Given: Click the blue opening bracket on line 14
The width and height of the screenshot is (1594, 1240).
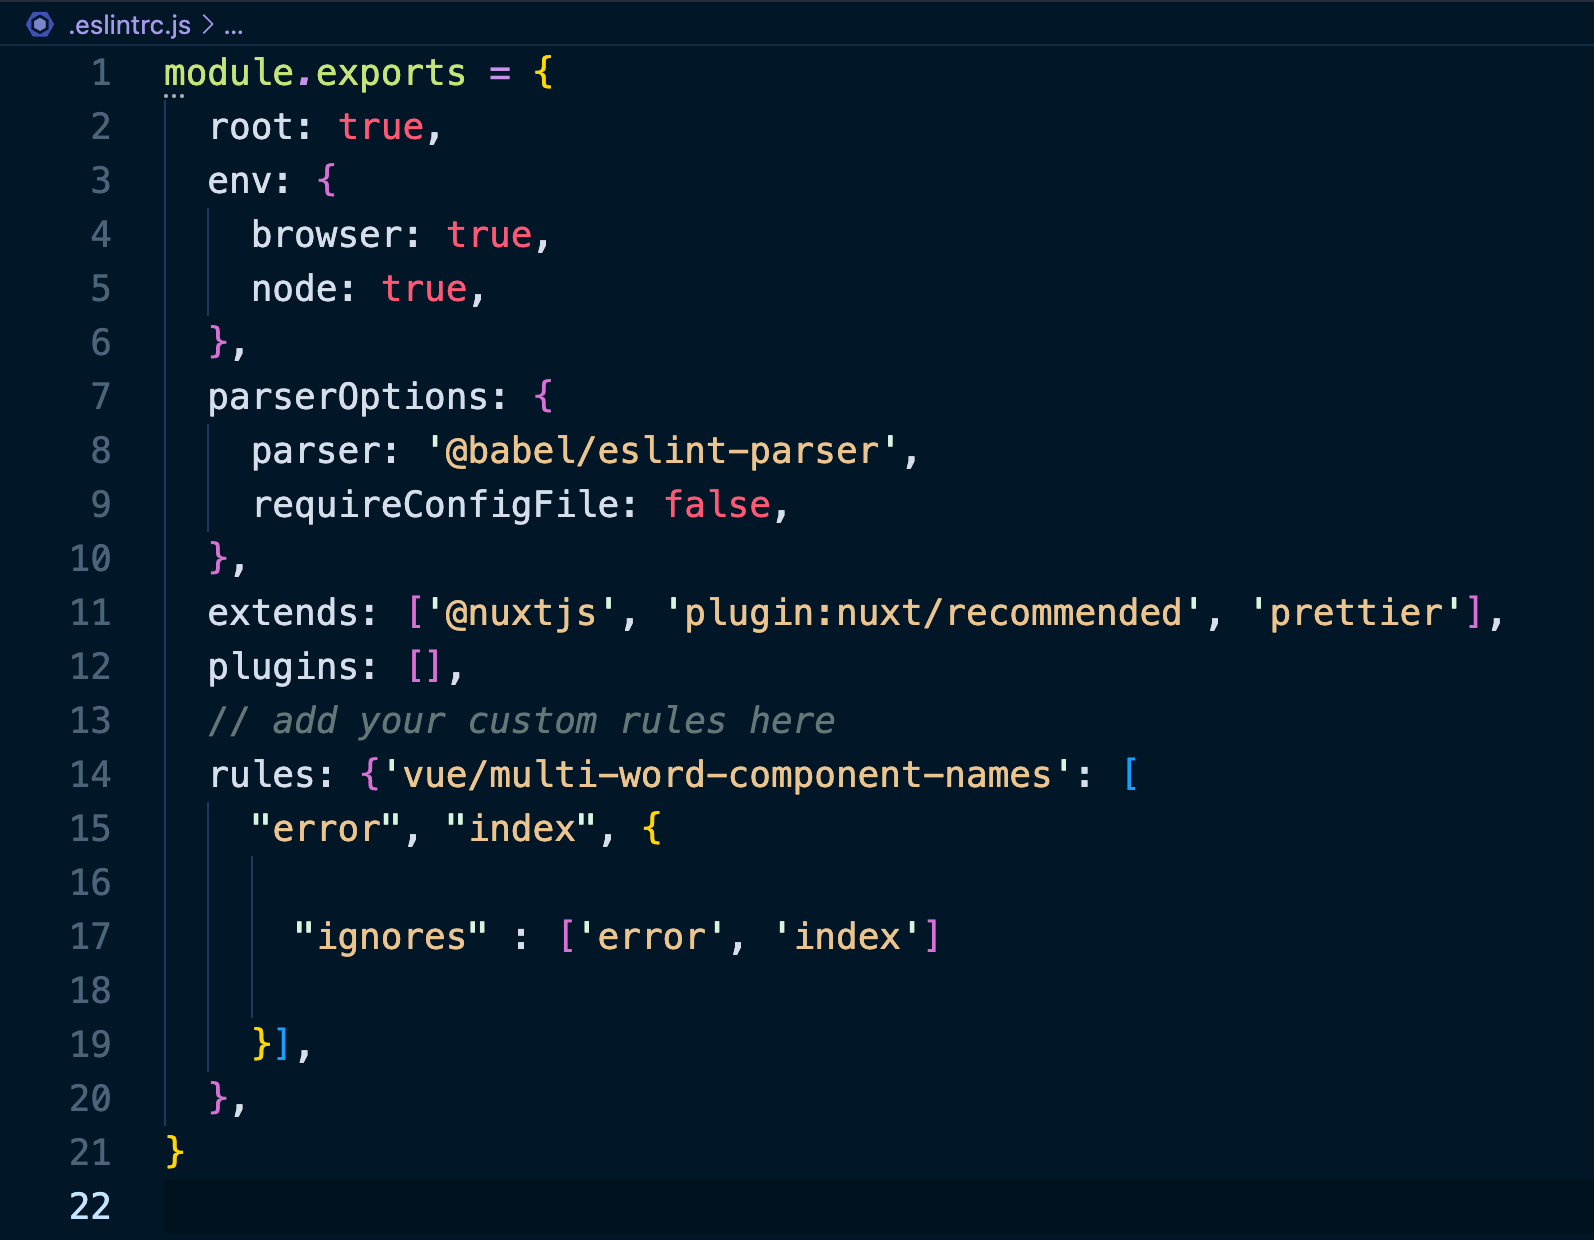Looking at the screenshot, I should [1130, 774].
